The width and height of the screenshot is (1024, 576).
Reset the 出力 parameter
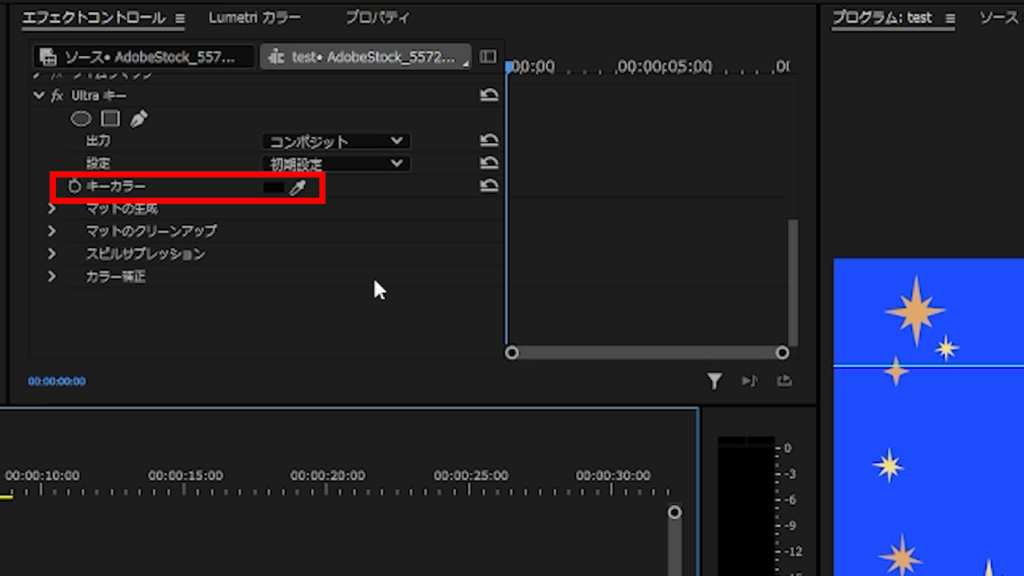pyautogui.click(x=489, y=140)
